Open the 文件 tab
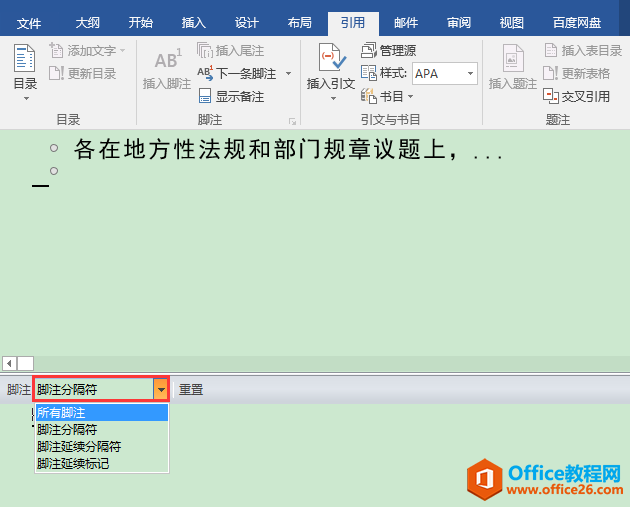 [x=29, y=23]
